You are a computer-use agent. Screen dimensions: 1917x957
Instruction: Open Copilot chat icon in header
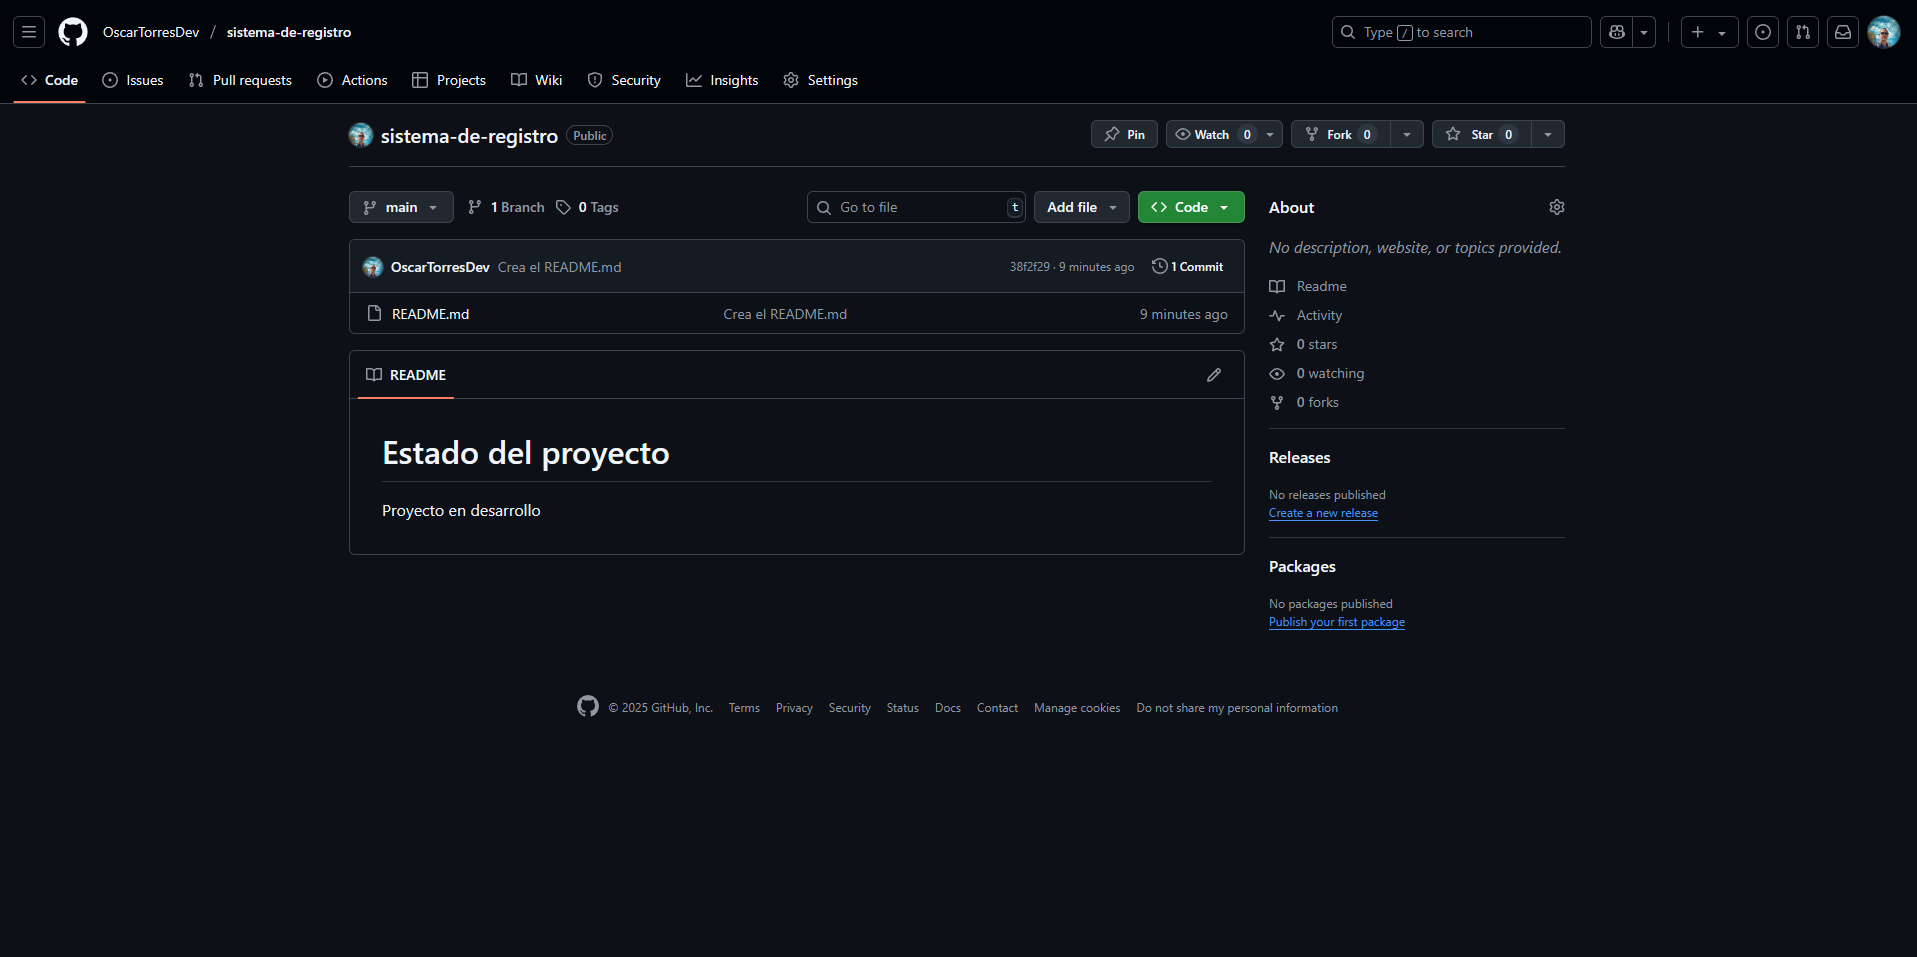[1616, 32]
